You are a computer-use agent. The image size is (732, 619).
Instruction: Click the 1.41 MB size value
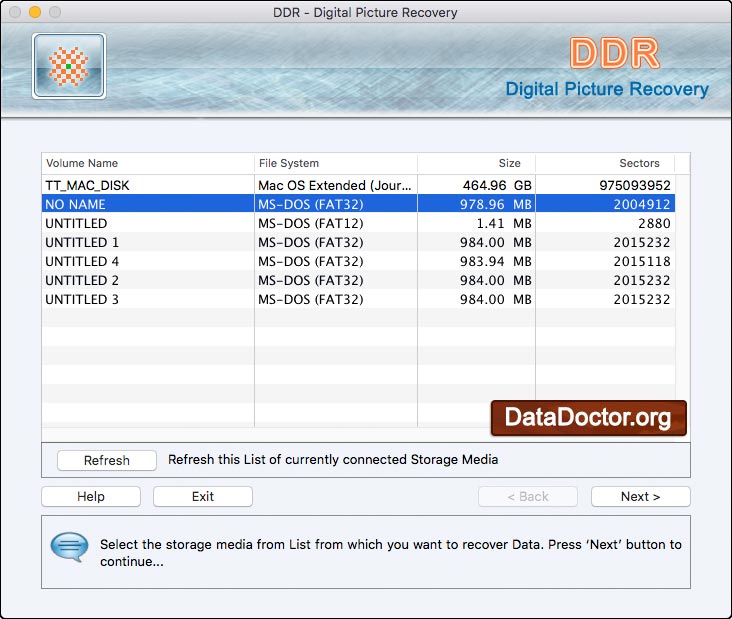(x=504, y=223)
